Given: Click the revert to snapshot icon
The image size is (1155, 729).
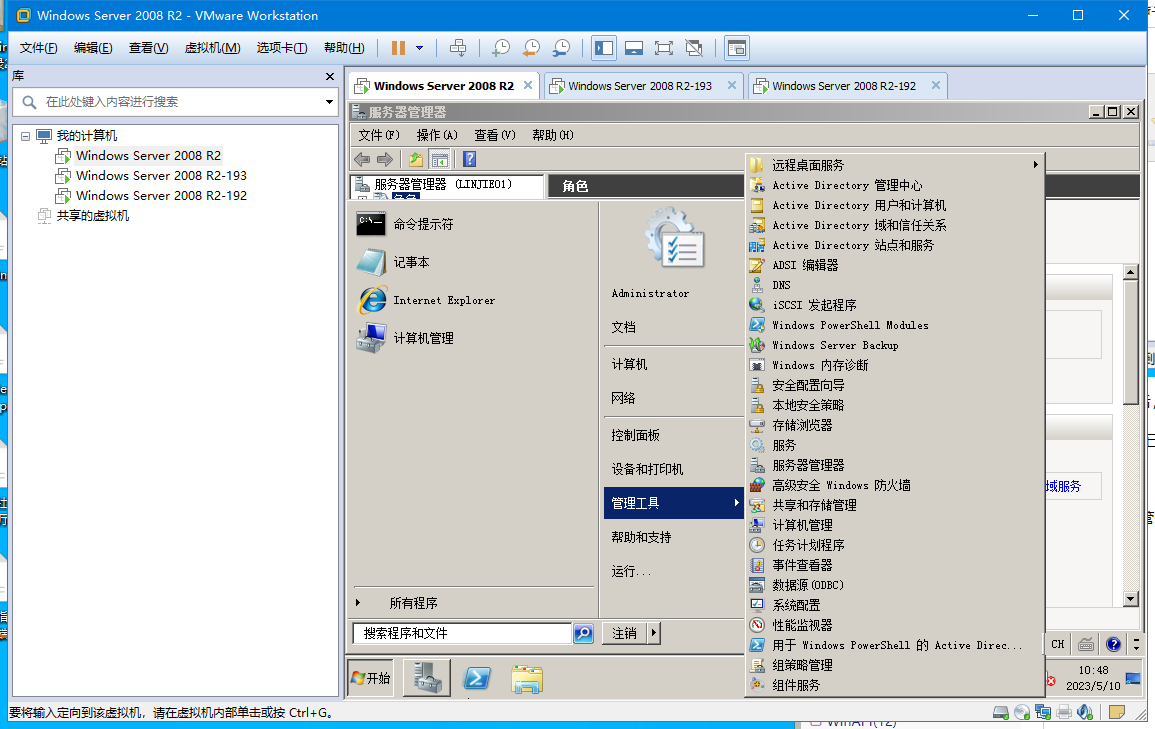Looking at the screenshot, I should click(531, 48).
